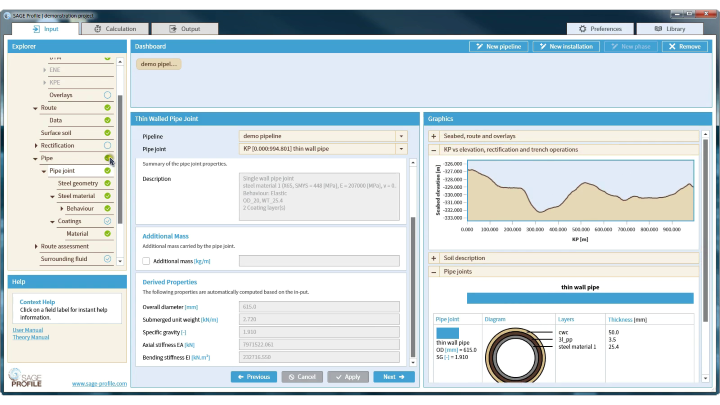The height and width of the screenshot is (405, 720).
Task: Click the SAGE Profile logo
Action: click(x=26, y=378)
